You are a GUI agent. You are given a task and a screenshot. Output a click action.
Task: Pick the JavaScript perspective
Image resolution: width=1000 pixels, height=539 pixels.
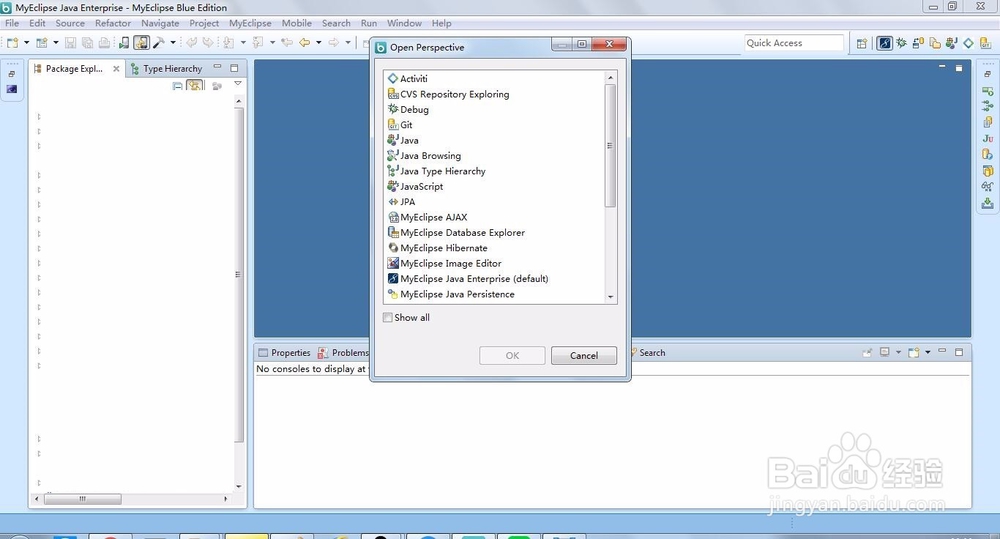click(x=415, y=186)
